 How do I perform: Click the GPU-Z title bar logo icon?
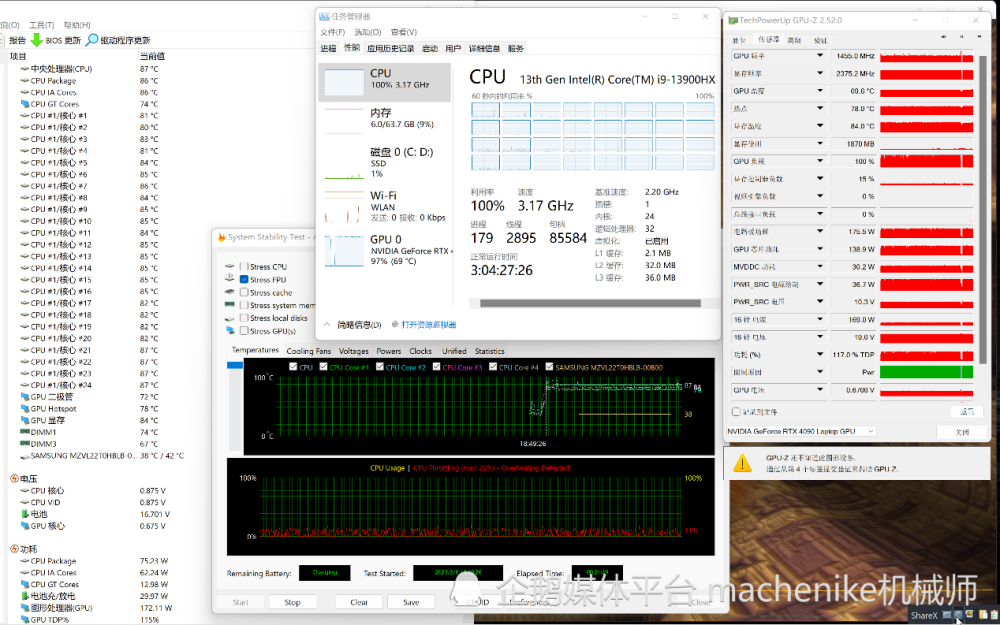[x=733, y=20]
